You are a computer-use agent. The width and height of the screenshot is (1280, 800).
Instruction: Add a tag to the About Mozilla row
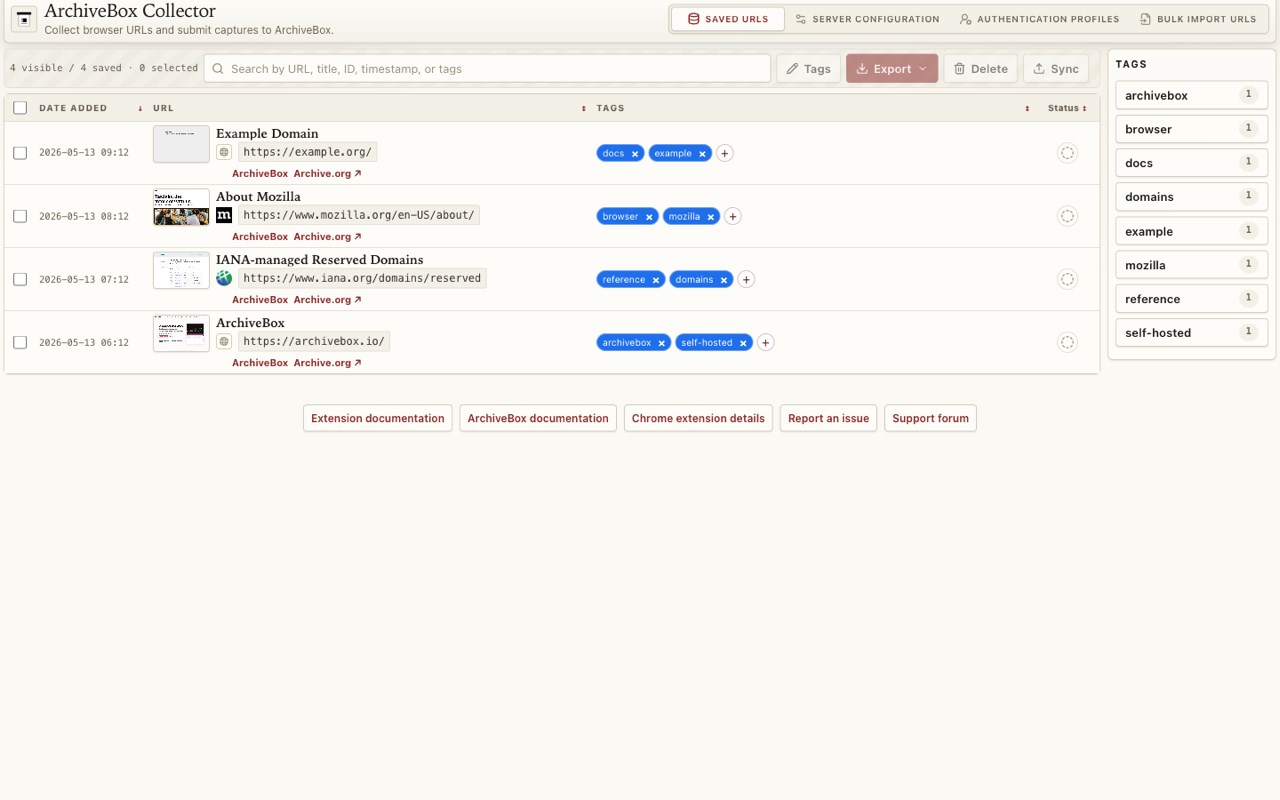tap(733, 216)
